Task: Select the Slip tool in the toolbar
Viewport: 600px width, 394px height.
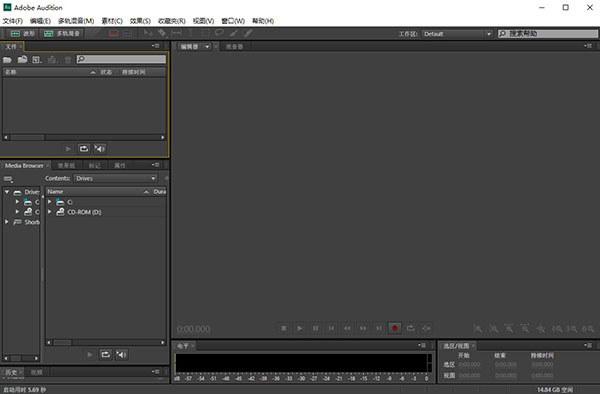Action: 176,34
